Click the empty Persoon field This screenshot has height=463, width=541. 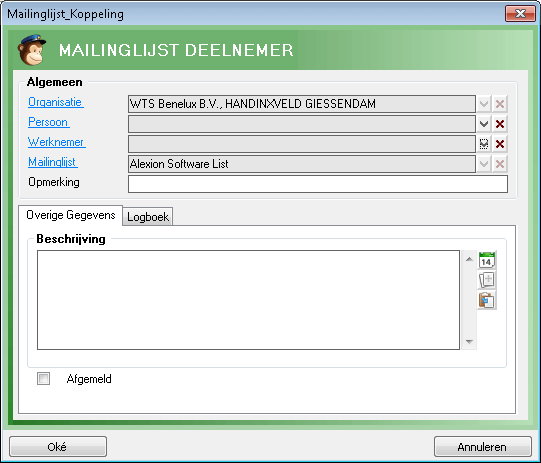302,124
